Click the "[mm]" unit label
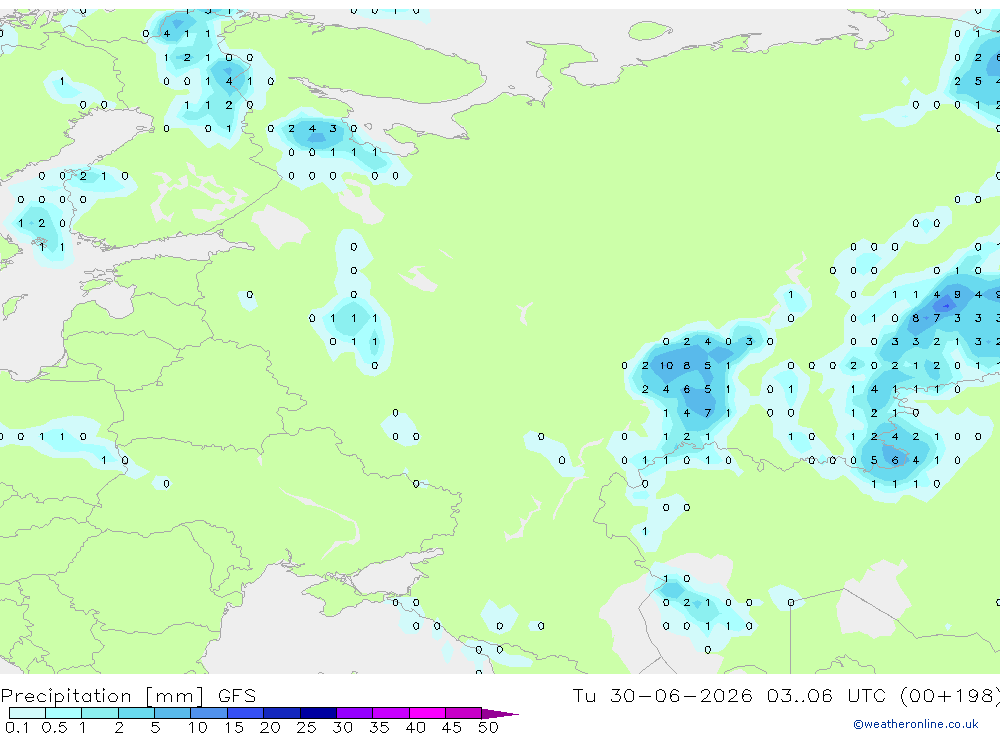This screenshot has height=733, width=1000. (175, 696)
